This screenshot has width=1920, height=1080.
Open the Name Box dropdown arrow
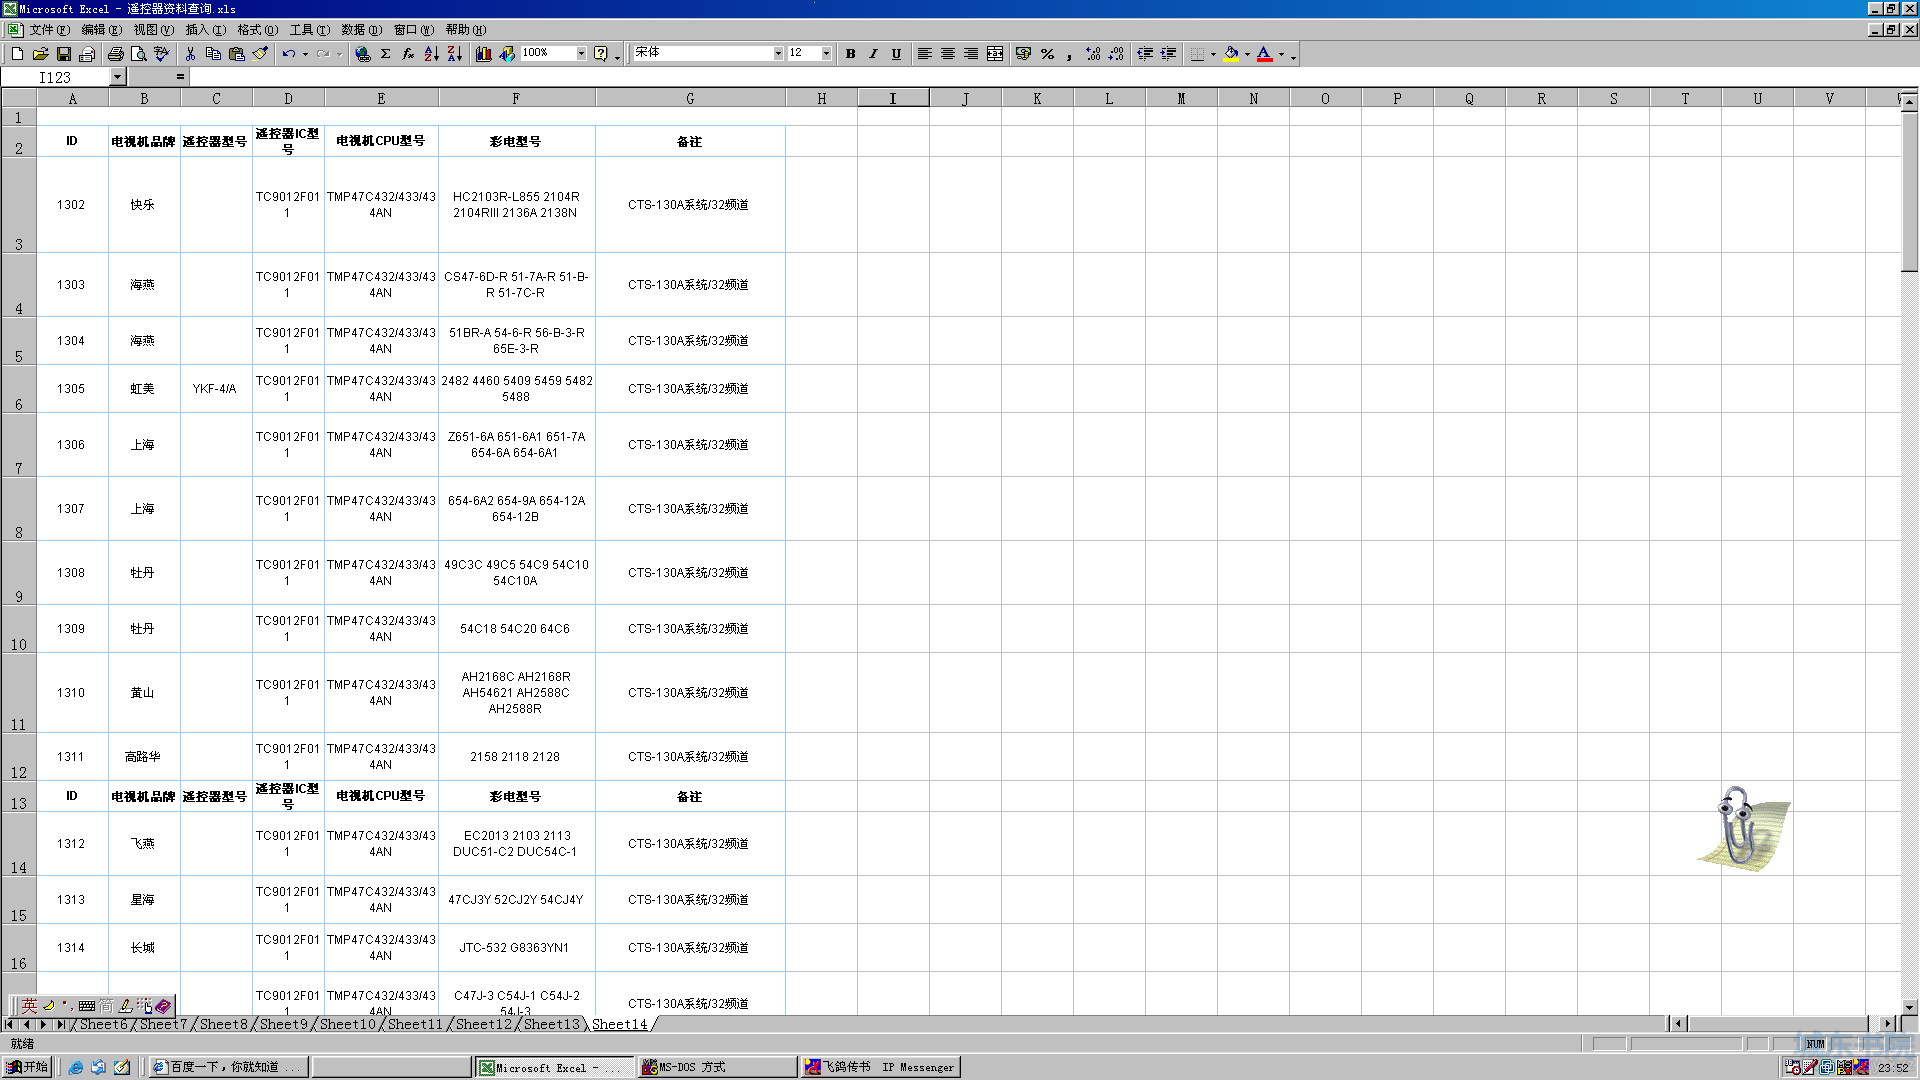coord(117,77)
